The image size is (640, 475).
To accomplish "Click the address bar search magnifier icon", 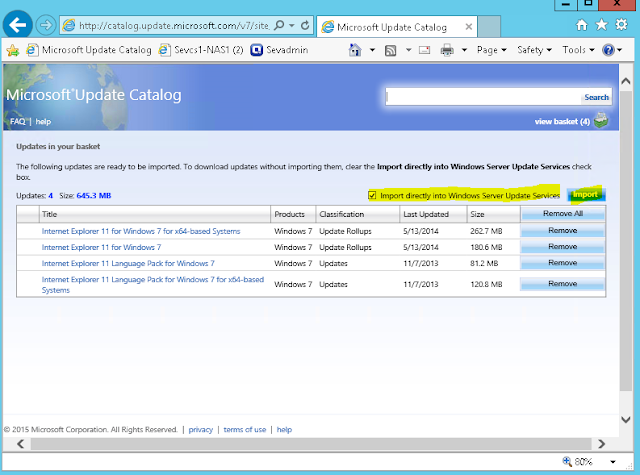I will click(279, 25).
